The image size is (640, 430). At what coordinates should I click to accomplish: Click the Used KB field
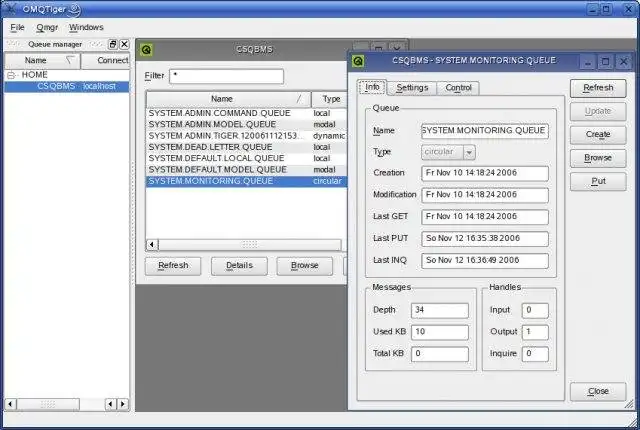[440, 332]
